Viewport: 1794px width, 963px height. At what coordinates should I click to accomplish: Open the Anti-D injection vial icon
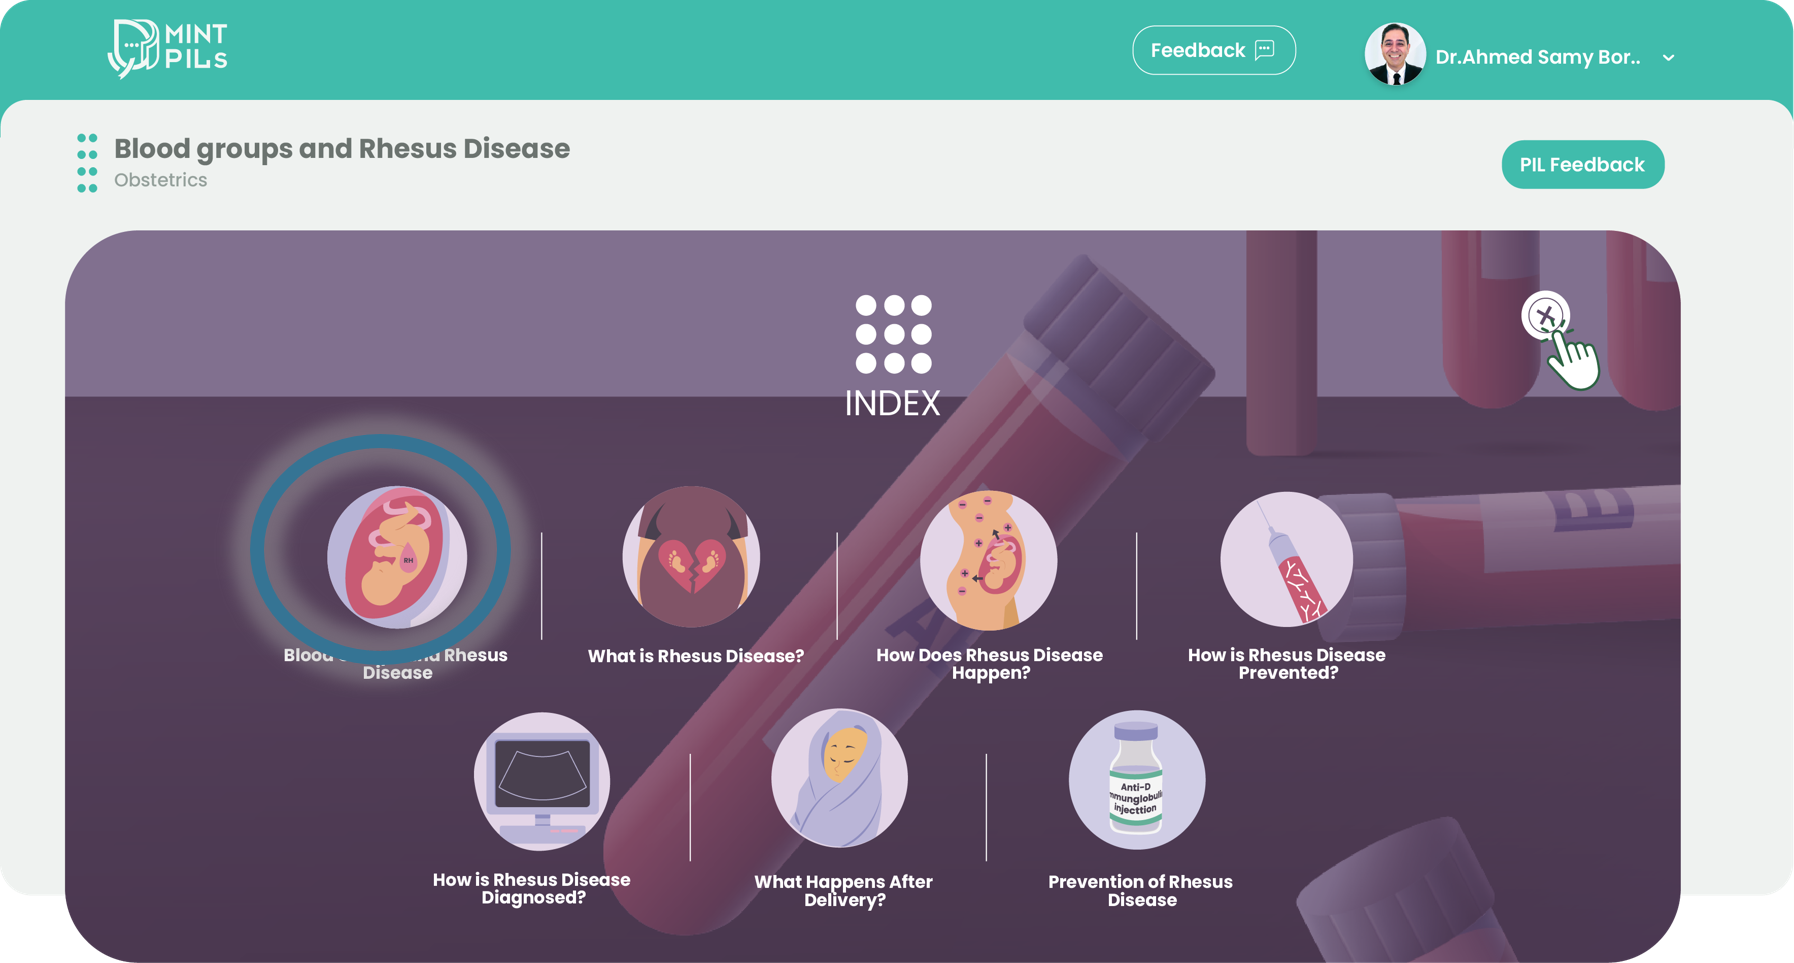[1137, 780]
